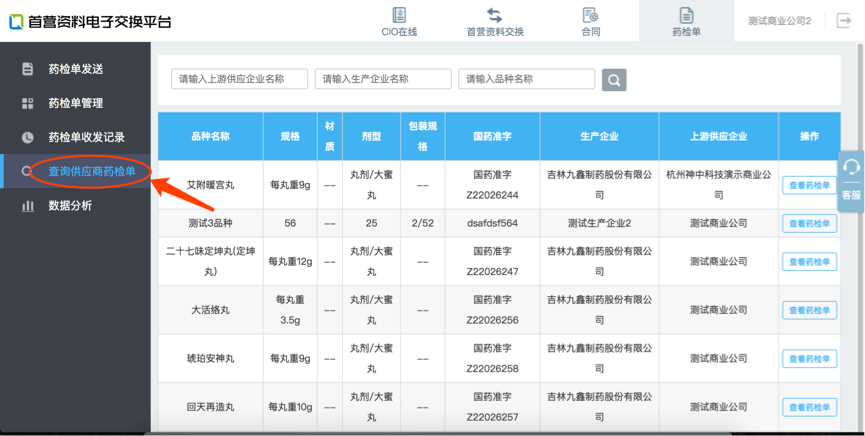Open 首营资料交换 exchange arrows icon
This screenshot has width=865, height=436.
(x=494, y=15)
